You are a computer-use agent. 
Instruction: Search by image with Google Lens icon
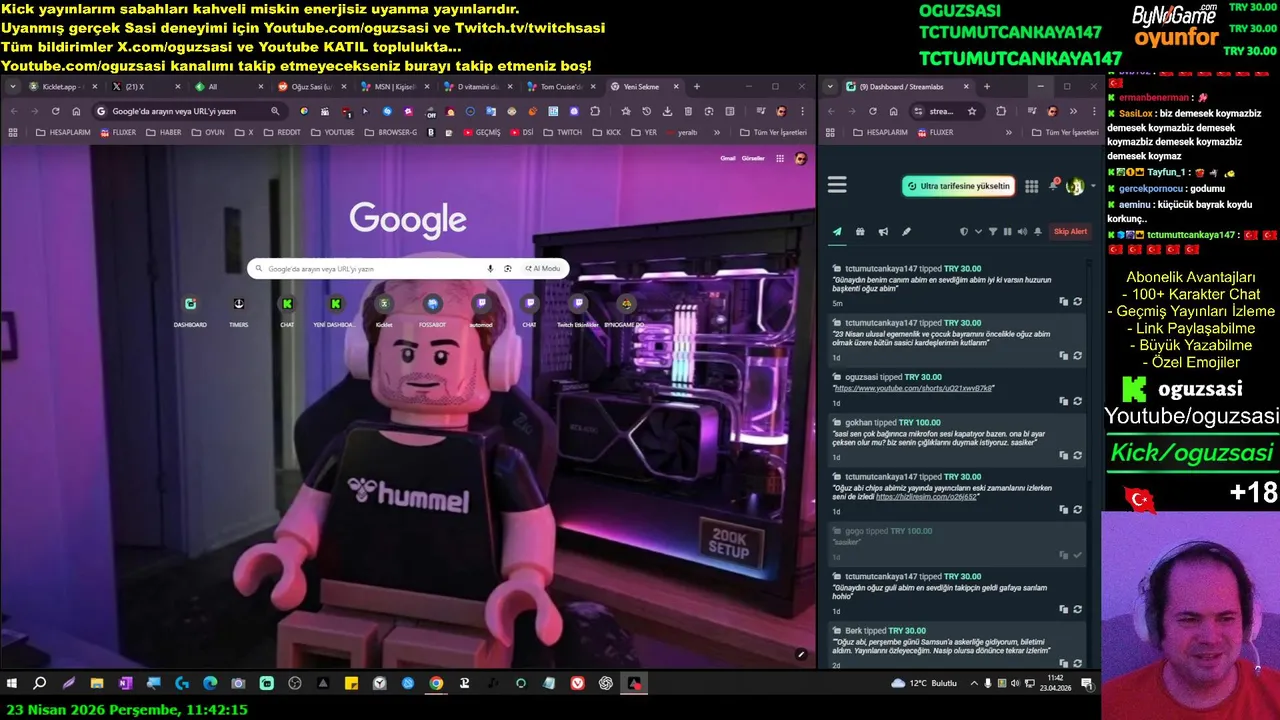[x=508, y=268]
